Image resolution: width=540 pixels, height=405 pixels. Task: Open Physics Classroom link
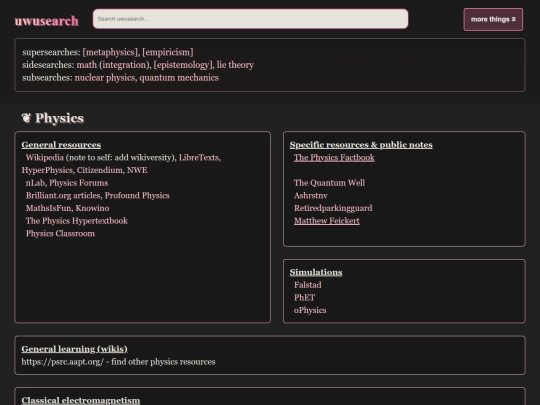60,233
